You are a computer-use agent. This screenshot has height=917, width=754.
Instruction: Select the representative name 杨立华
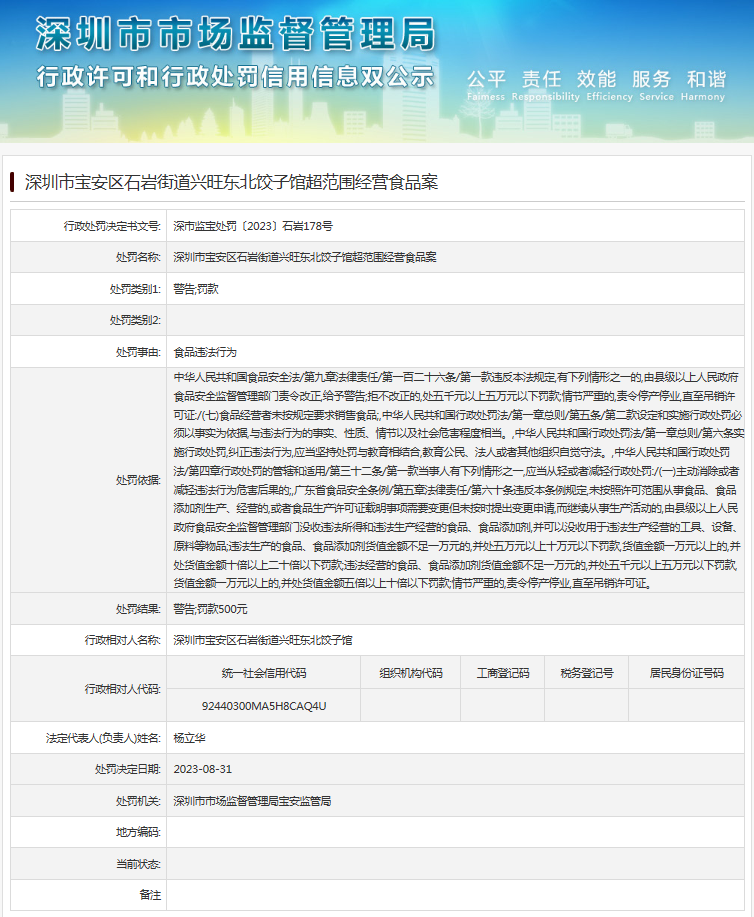pyautogui.click(x=189, y=738)
